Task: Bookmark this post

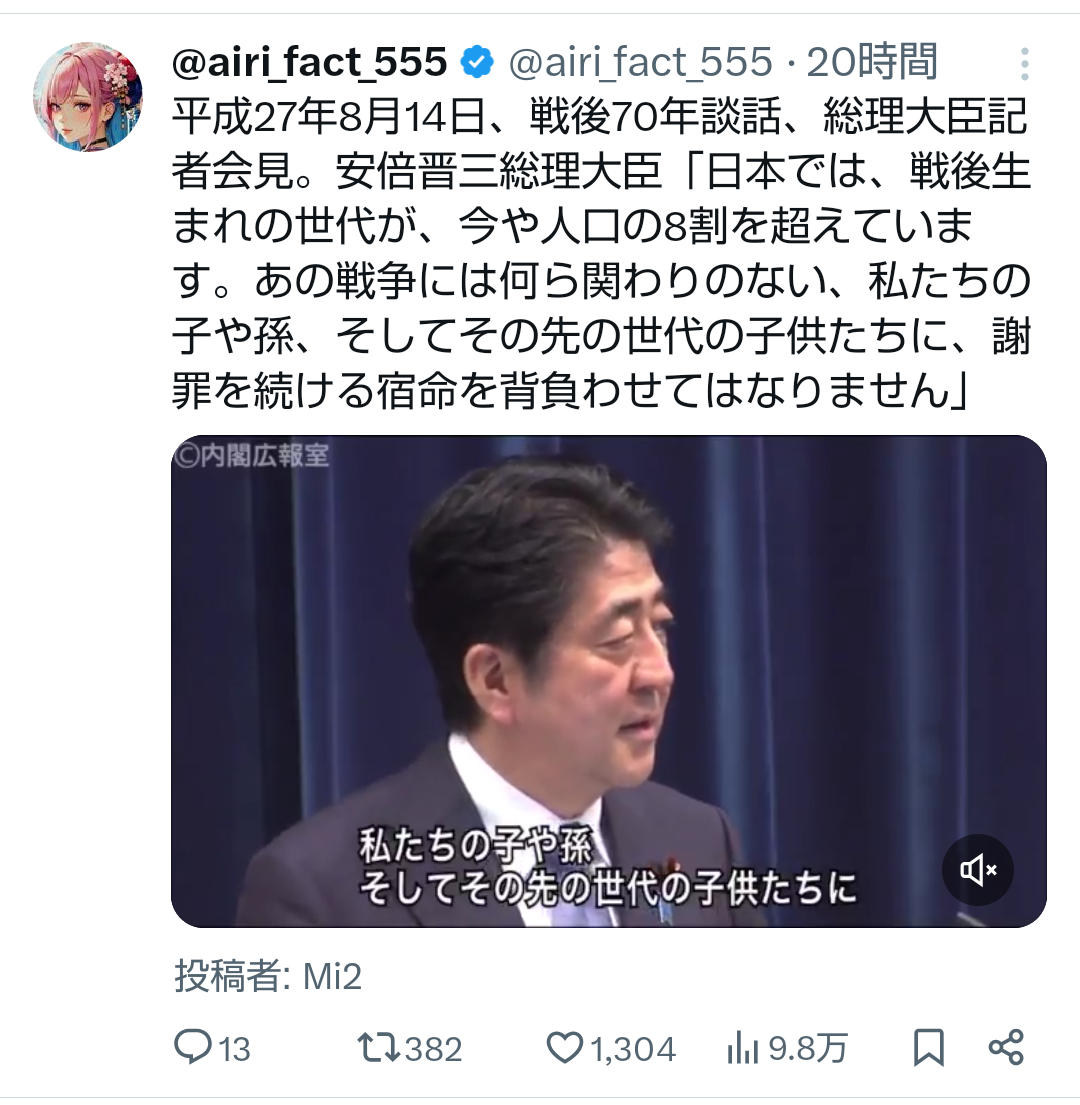Action: [x=929, y=1048]
